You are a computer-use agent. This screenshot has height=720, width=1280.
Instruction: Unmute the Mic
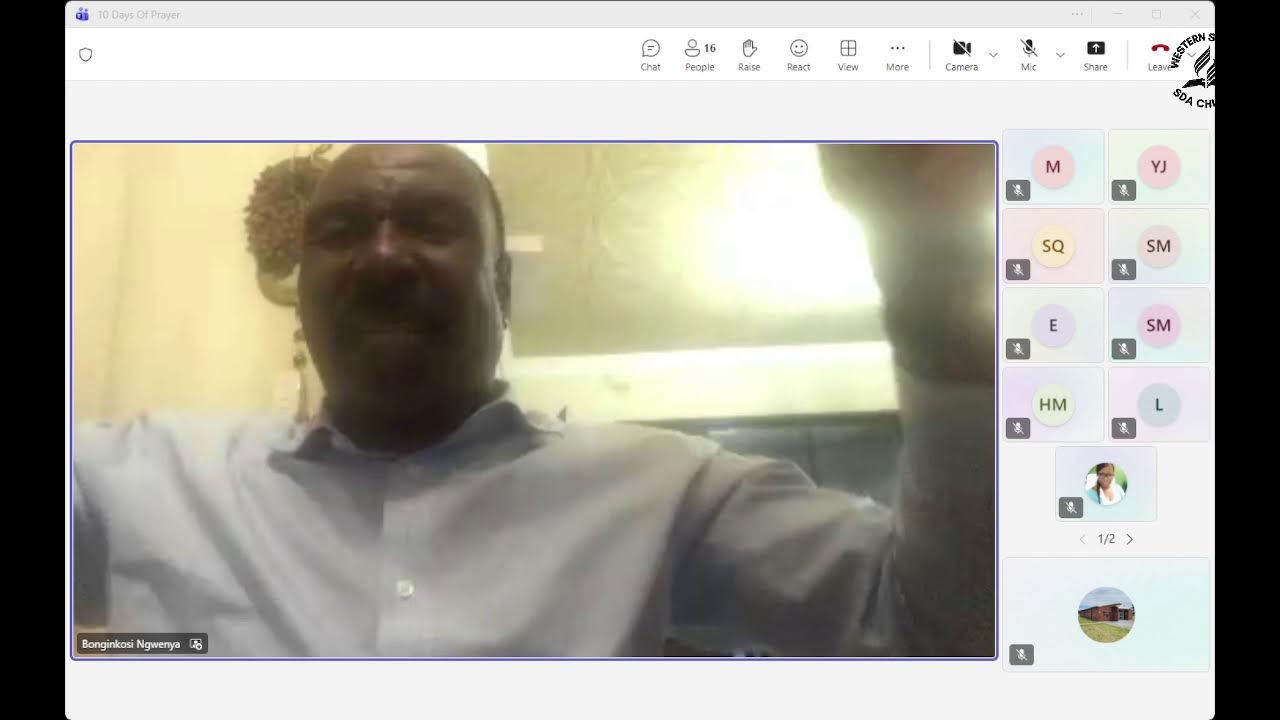[x=1028, y=55]
